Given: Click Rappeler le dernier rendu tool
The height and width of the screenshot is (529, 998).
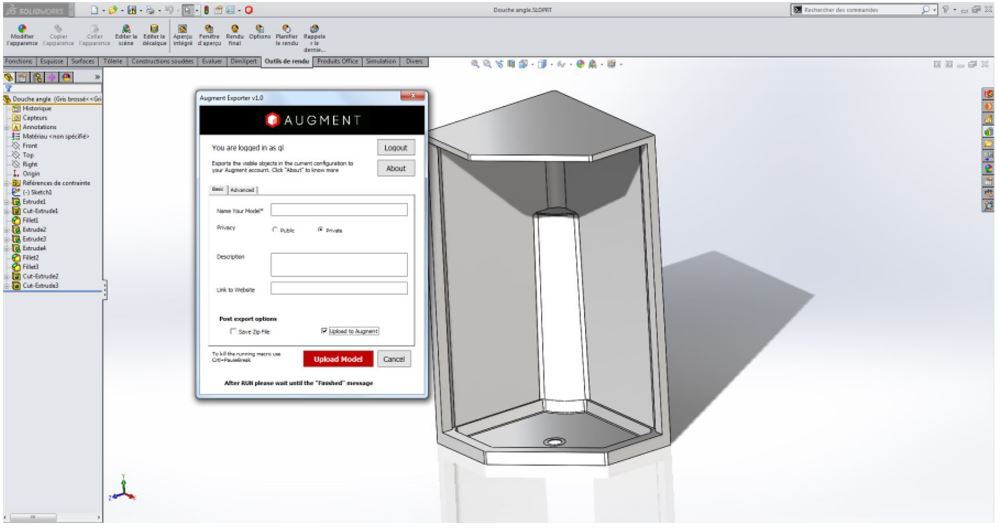Looking at the screenshot, I should [x=314, y=38].
